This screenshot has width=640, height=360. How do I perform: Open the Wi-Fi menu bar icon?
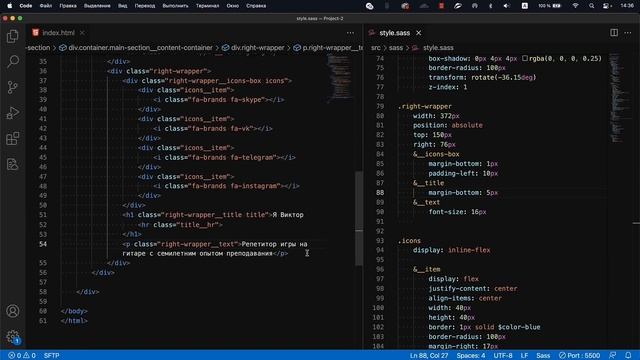576,6
